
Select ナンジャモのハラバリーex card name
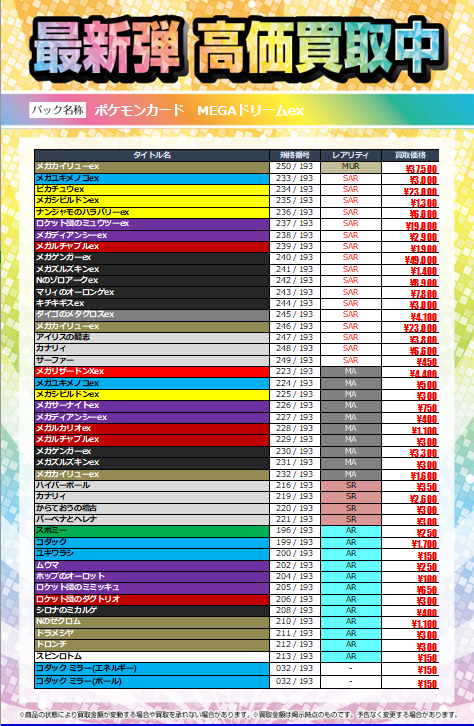point(82,212)
